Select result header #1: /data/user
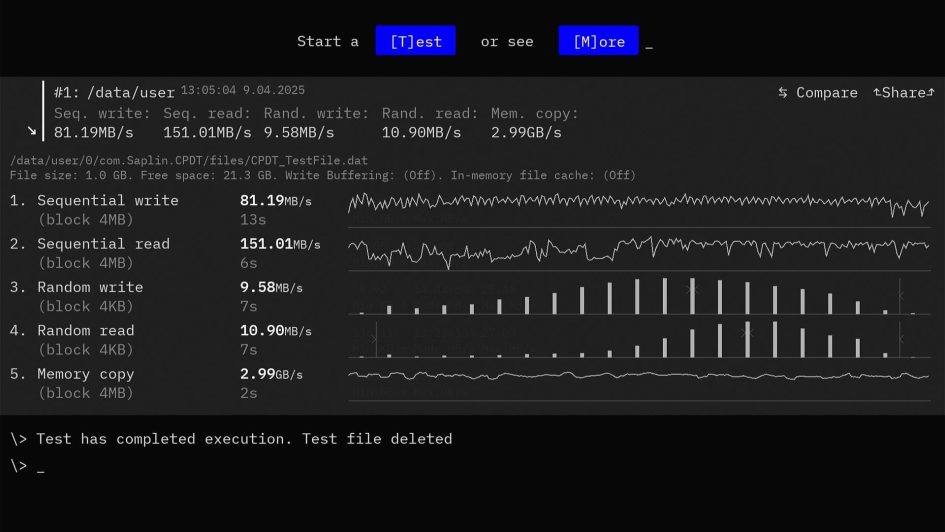Viewport: 945px width, 532px height. pos(114,93)
